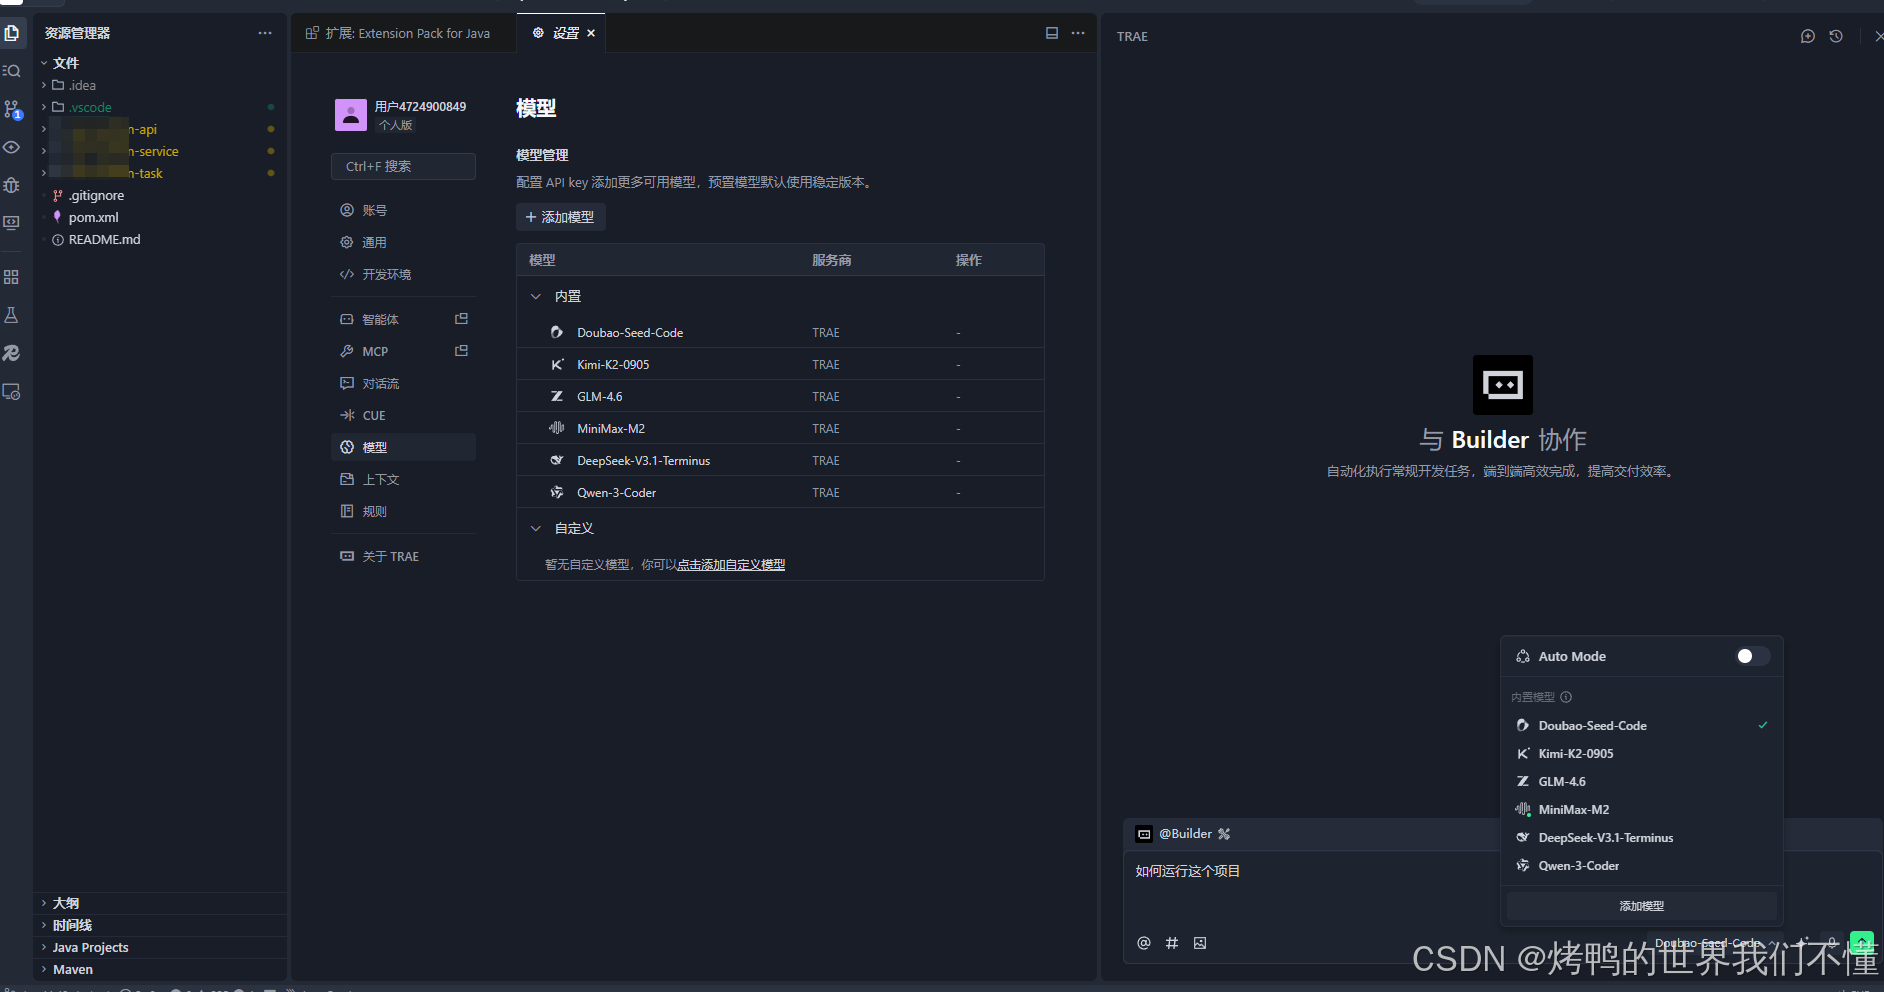Expand the .idea folder
The image size is (1884, 992).
coord(44,85)
